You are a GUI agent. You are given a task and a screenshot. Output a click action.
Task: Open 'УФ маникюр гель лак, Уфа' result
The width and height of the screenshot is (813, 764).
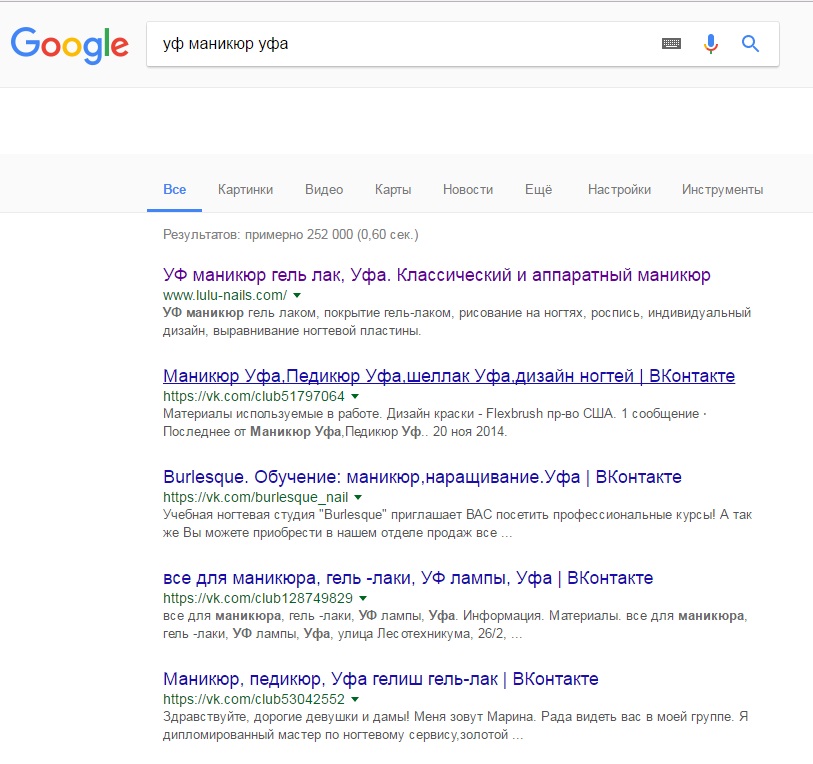point(437,275)
